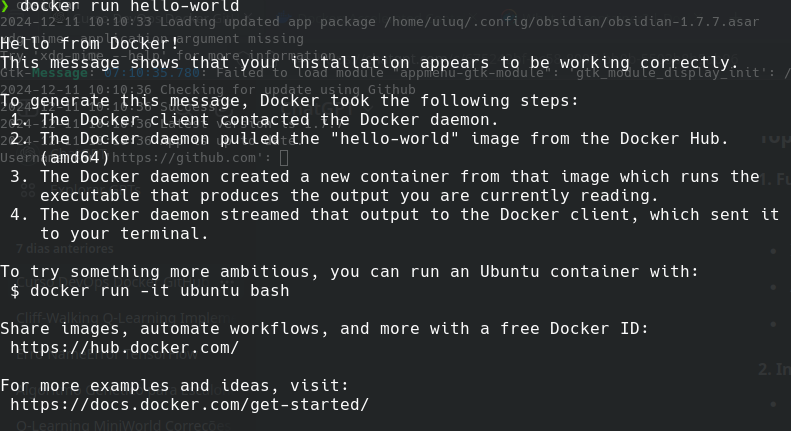Click the 'Hello from Docker!' line
Viewport: 791px width, 431px height.
[90, 44]
